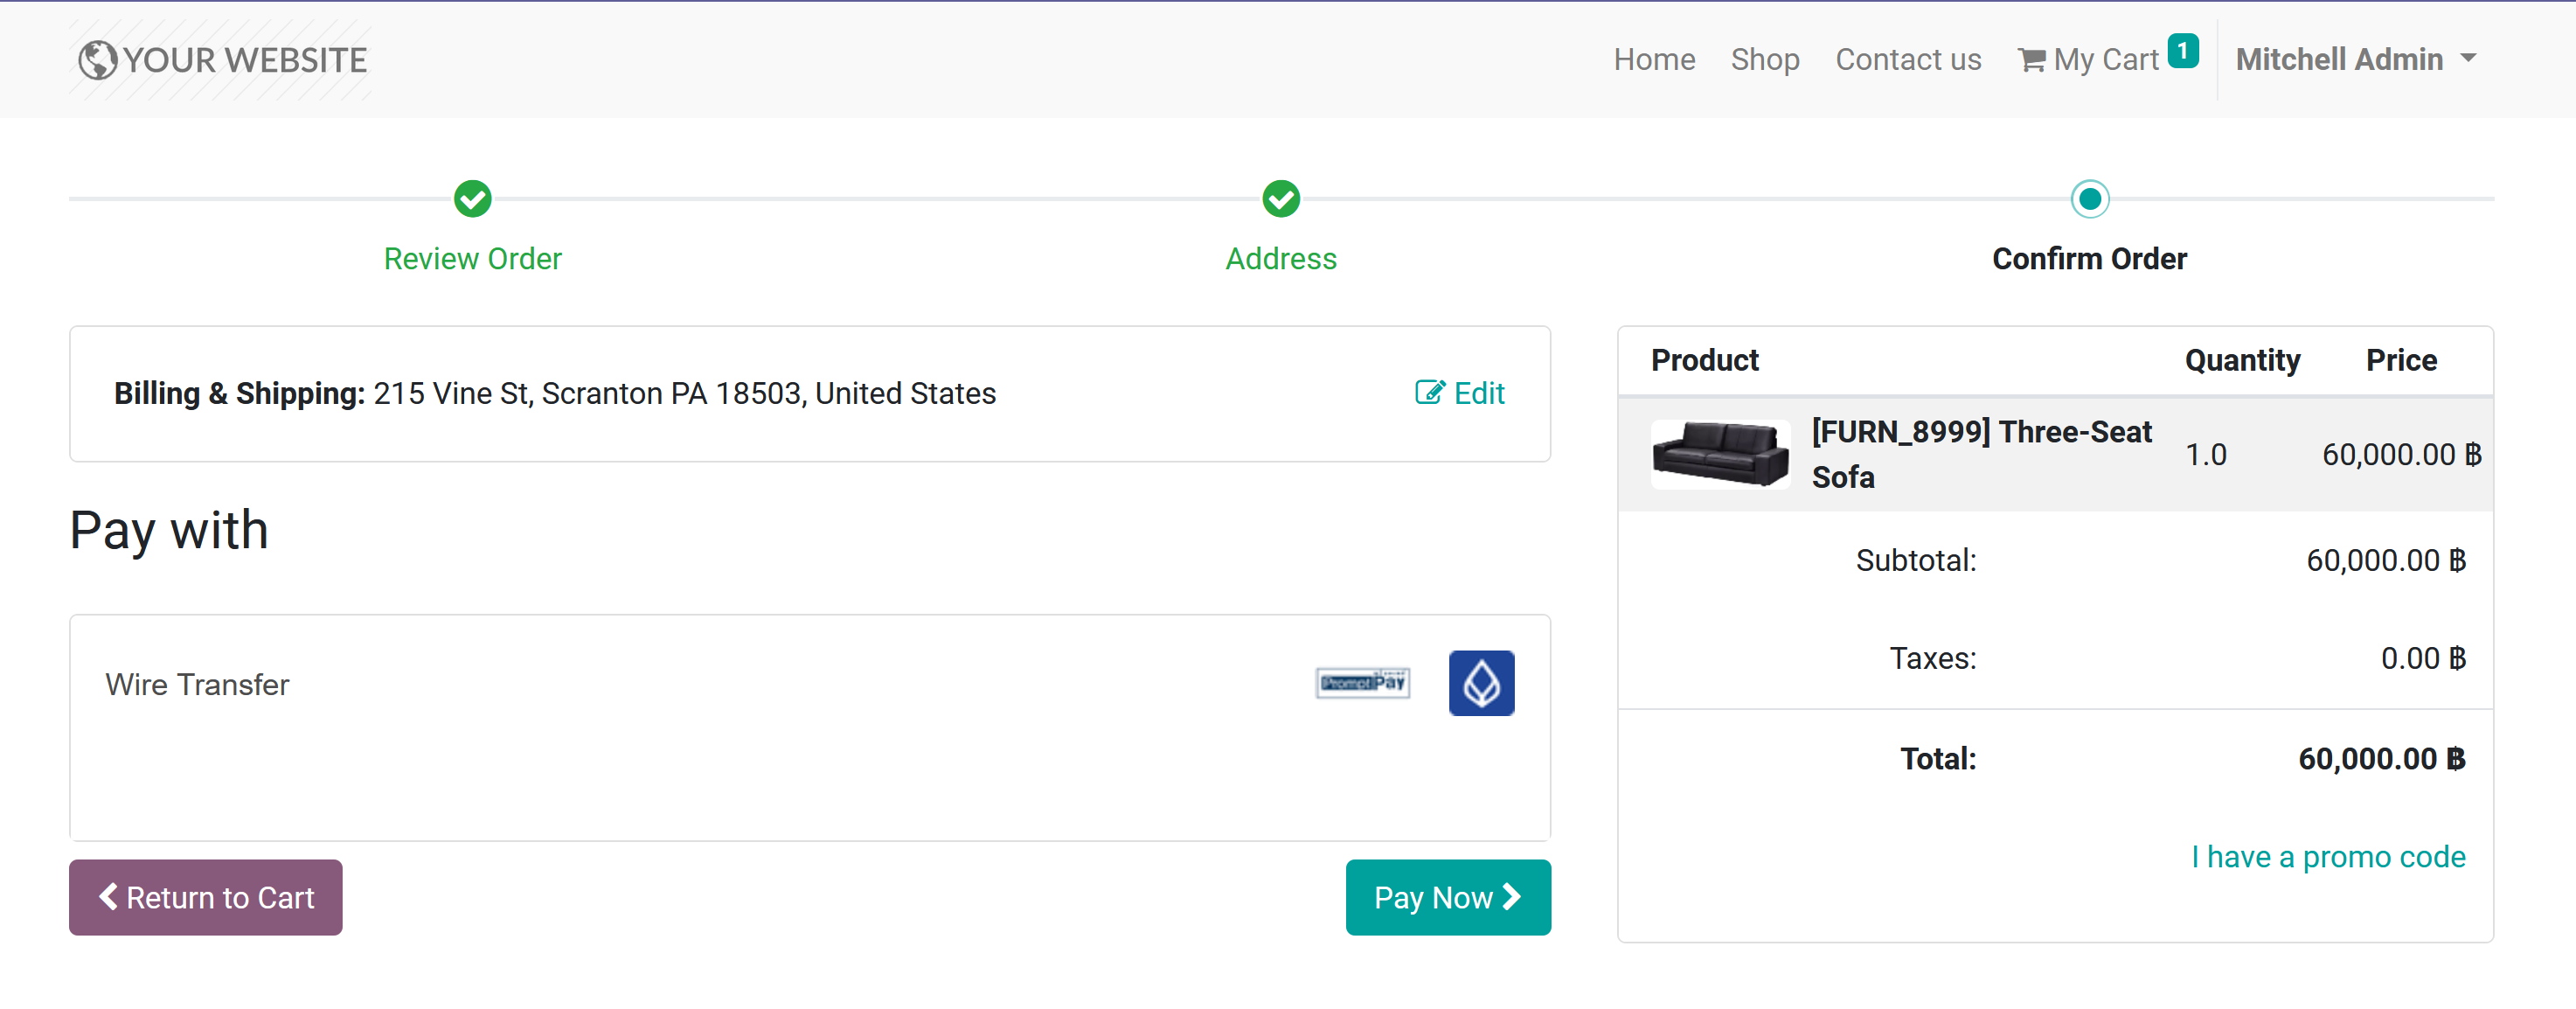Click the shopping cart icon
2576x1009 pixels.
[x=2031, y=60]
